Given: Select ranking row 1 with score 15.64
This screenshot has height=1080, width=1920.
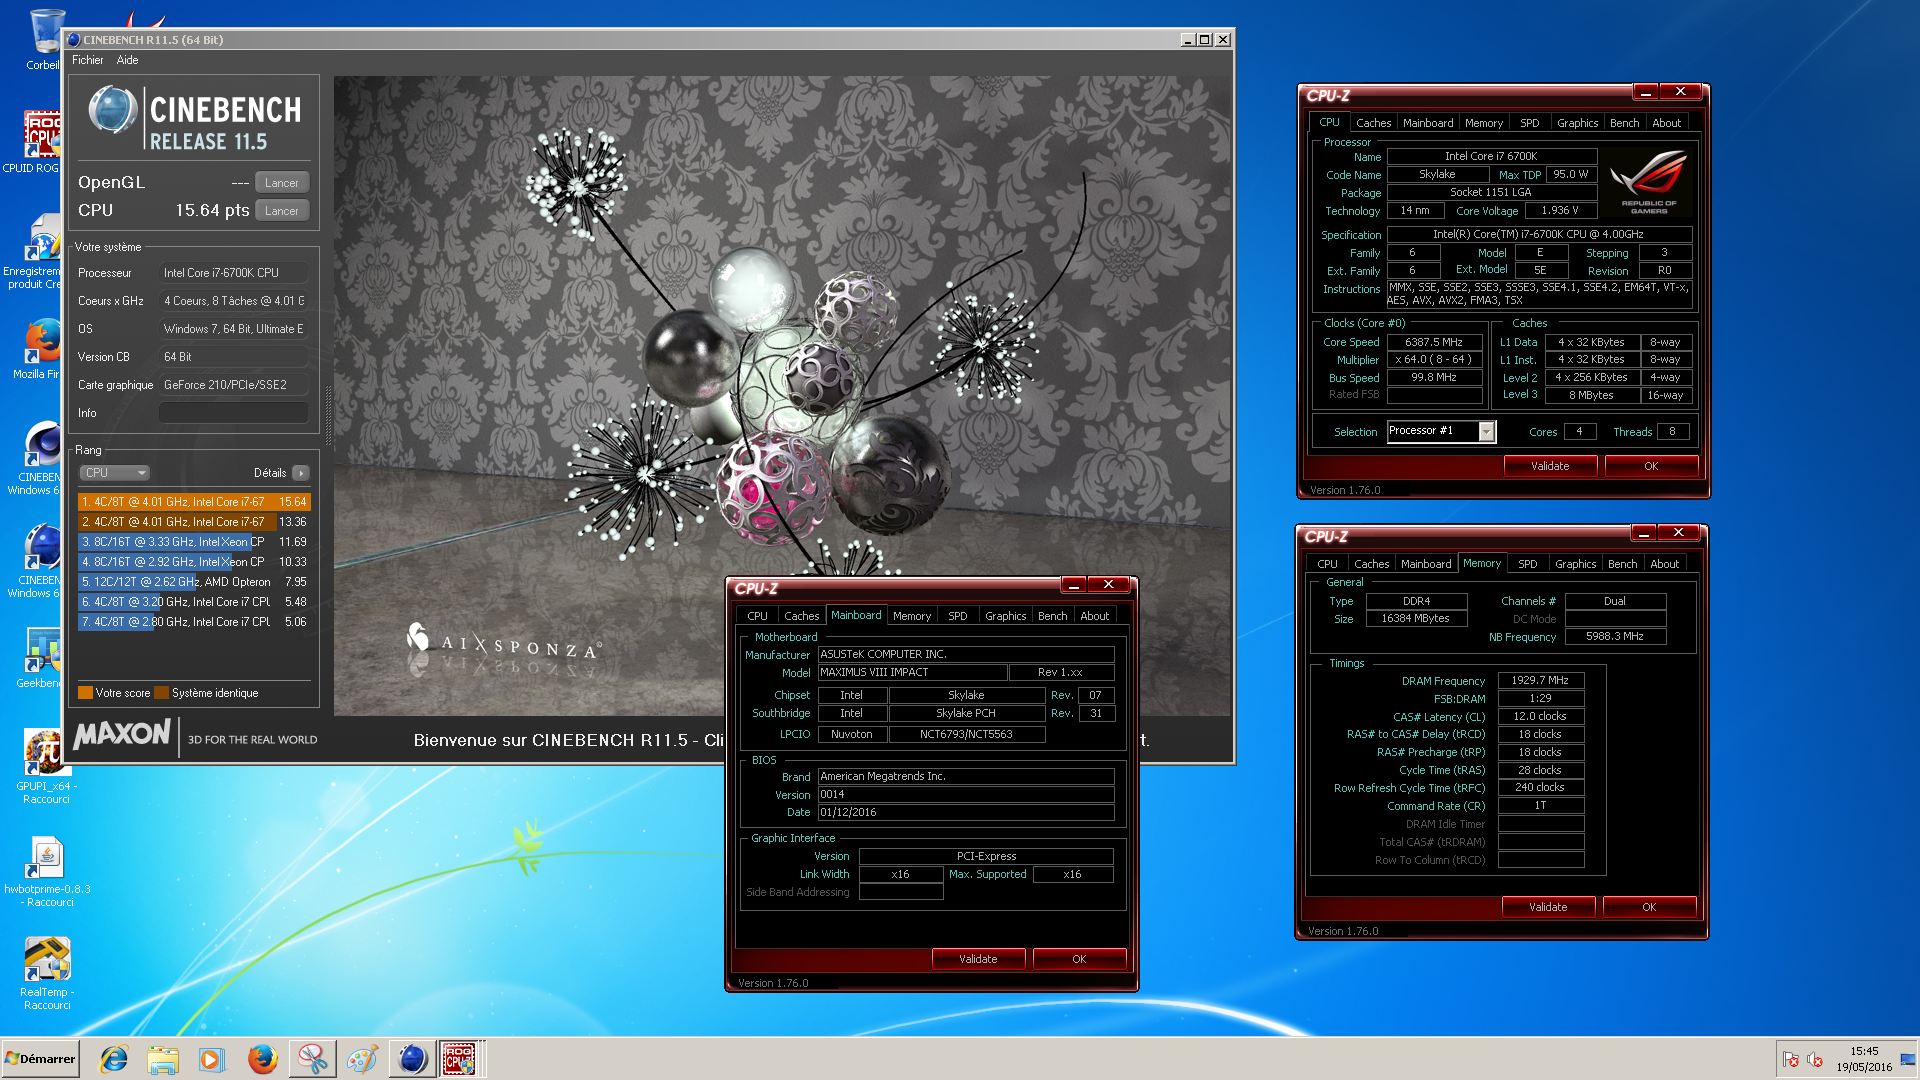Looking at the screenshot, I should pos(194,502).
